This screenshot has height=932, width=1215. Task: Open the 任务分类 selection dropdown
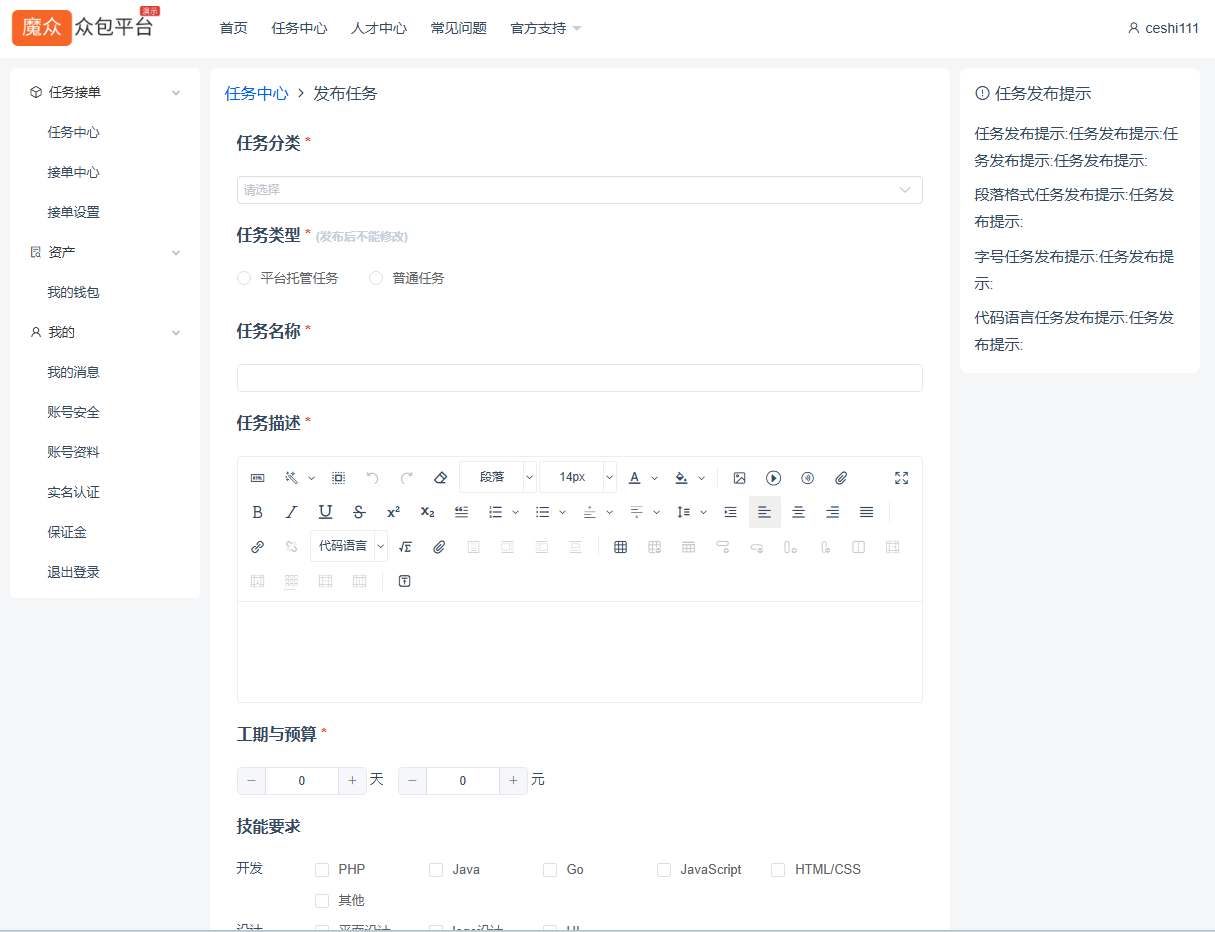point(579,190)
